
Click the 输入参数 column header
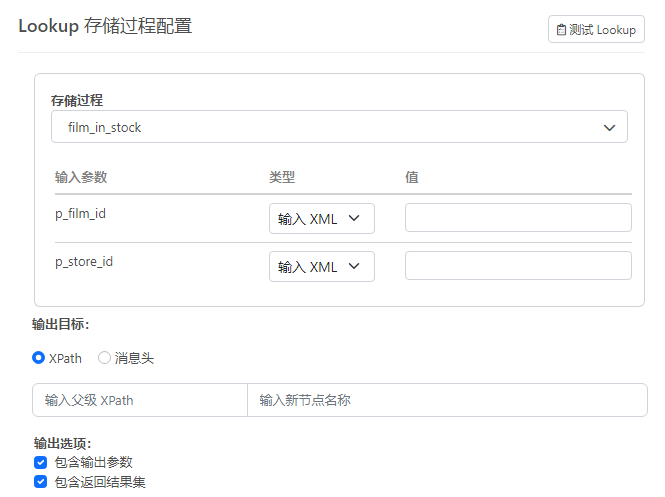(x=81, y=177)
